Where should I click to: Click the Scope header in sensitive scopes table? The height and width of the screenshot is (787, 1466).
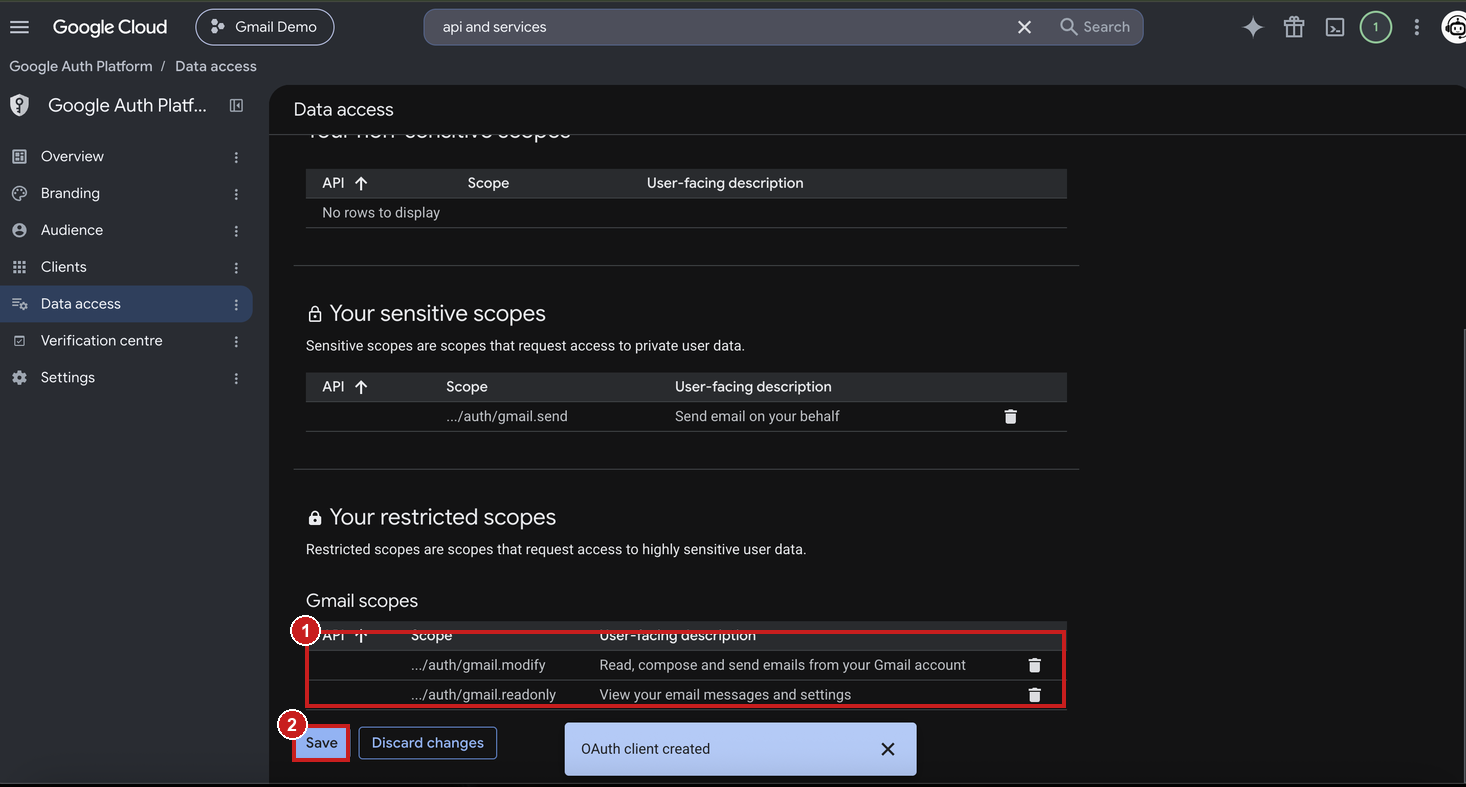tap(467, 387)
